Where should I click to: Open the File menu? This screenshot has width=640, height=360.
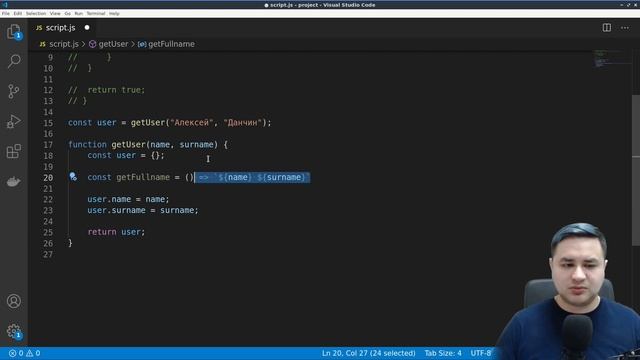pos(6,13)
